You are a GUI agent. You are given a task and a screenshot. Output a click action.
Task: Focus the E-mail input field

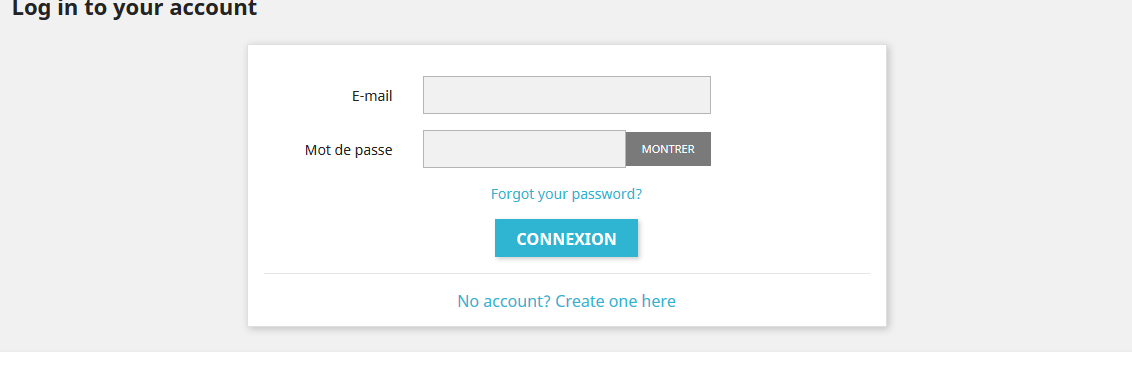pos(567,95)
